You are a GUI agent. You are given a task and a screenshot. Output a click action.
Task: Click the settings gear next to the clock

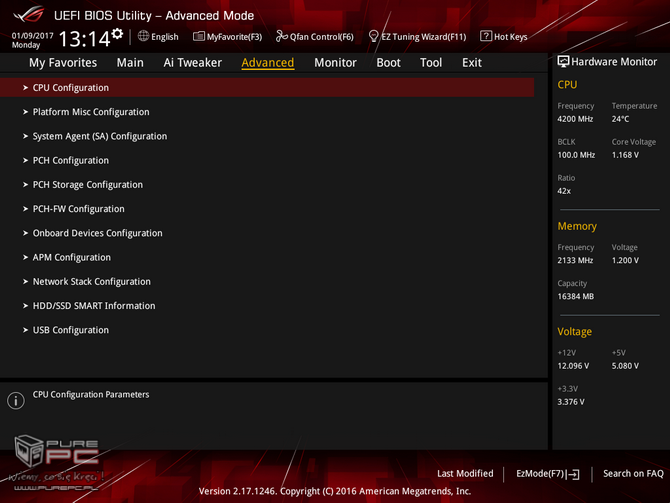click(117, 34)
